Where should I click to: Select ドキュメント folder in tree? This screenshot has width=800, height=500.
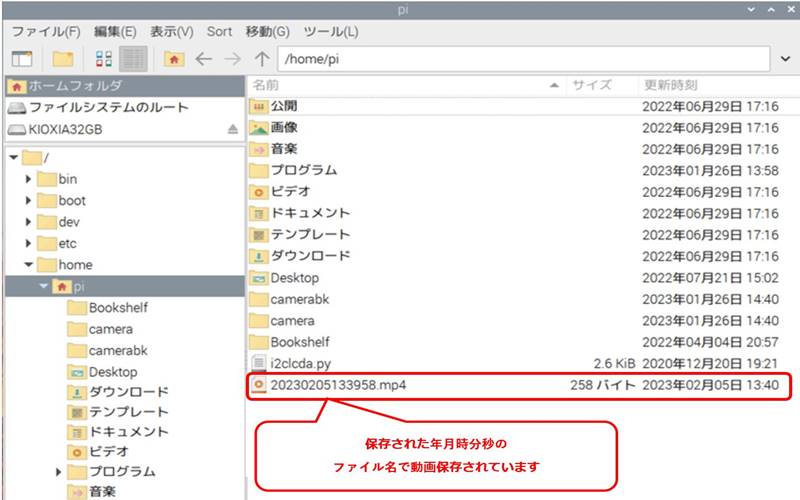click(x=118, y=432)
